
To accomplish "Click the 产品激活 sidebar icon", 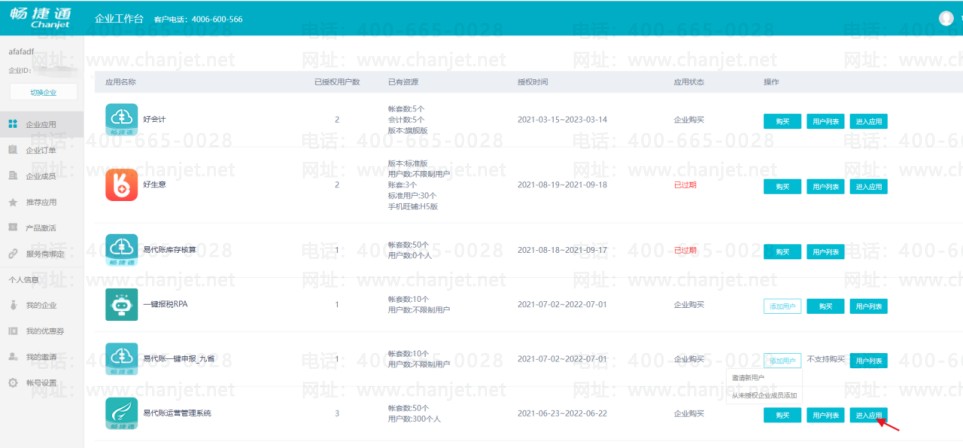I will [13, 228].
